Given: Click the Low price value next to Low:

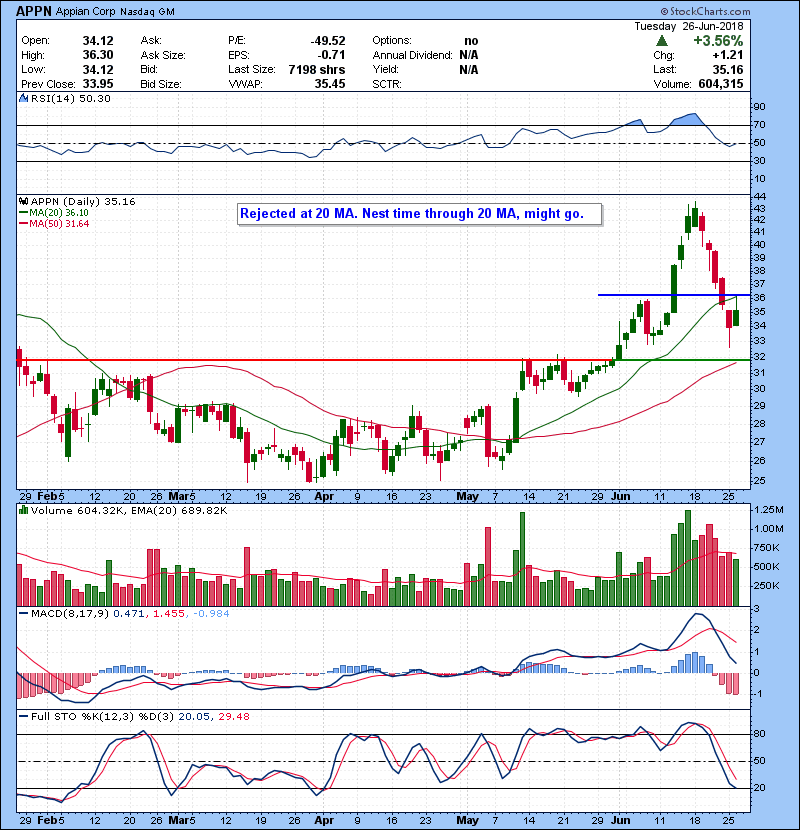Looking at the screenshot, I should coord(98,69).
